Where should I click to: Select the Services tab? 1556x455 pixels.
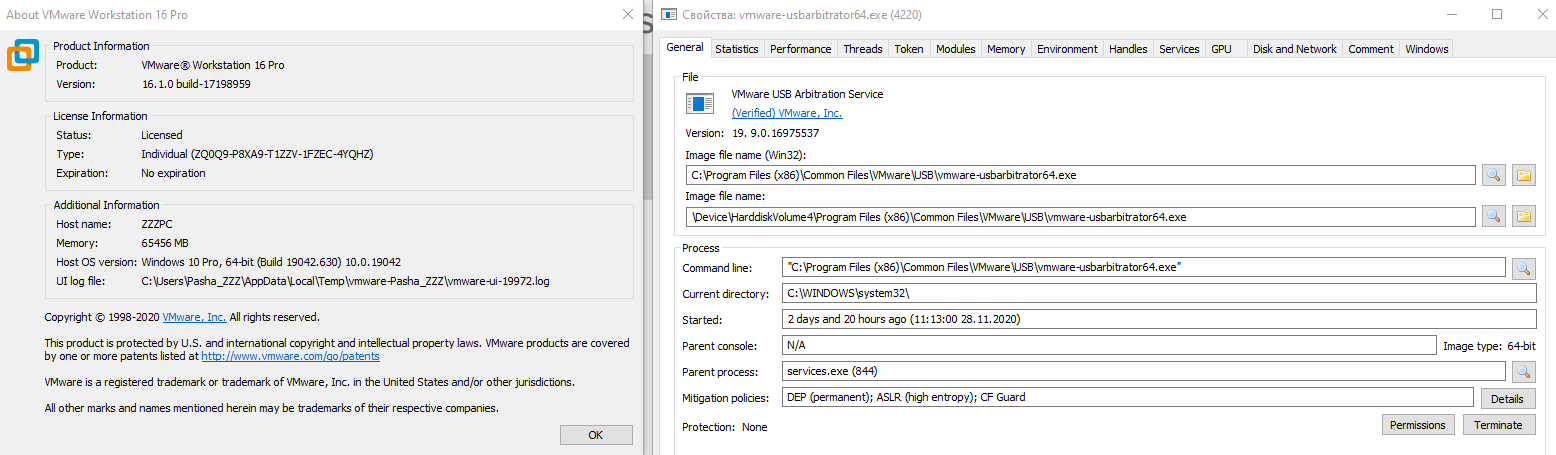1179,49
